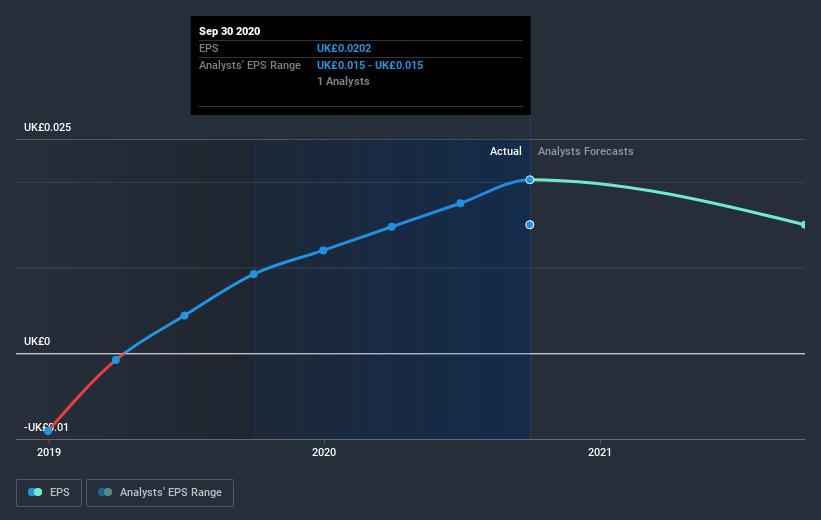Select the analyst estimate point below the EPS line

coord(530,225)
